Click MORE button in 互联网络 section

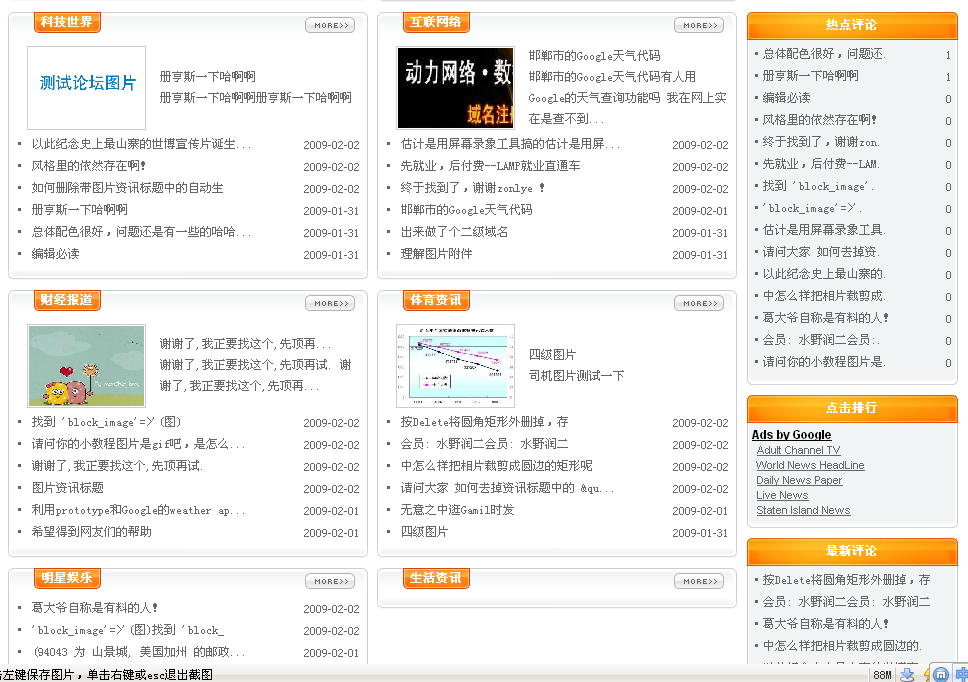point(698,25)
